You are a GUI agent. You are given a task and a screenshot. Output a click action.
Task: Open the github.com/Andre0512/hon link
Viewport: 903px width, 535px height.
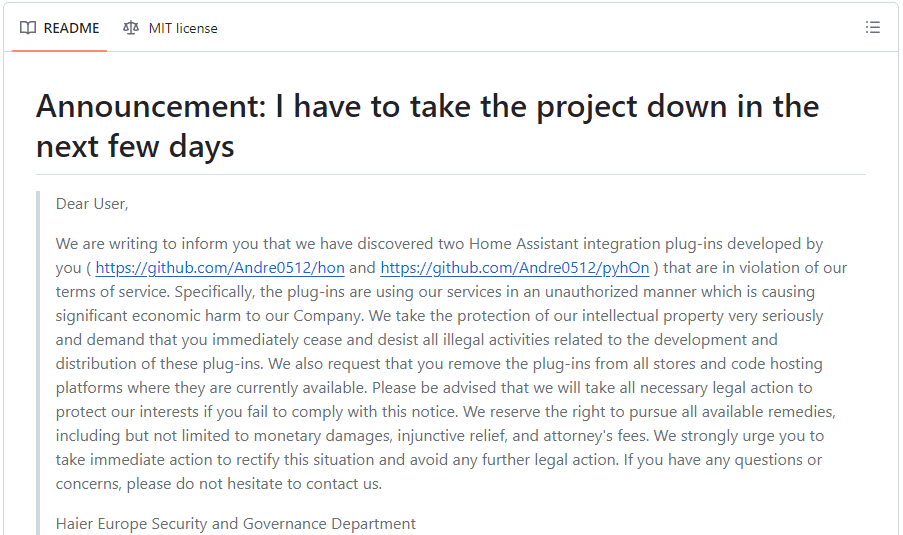[220, 268]
